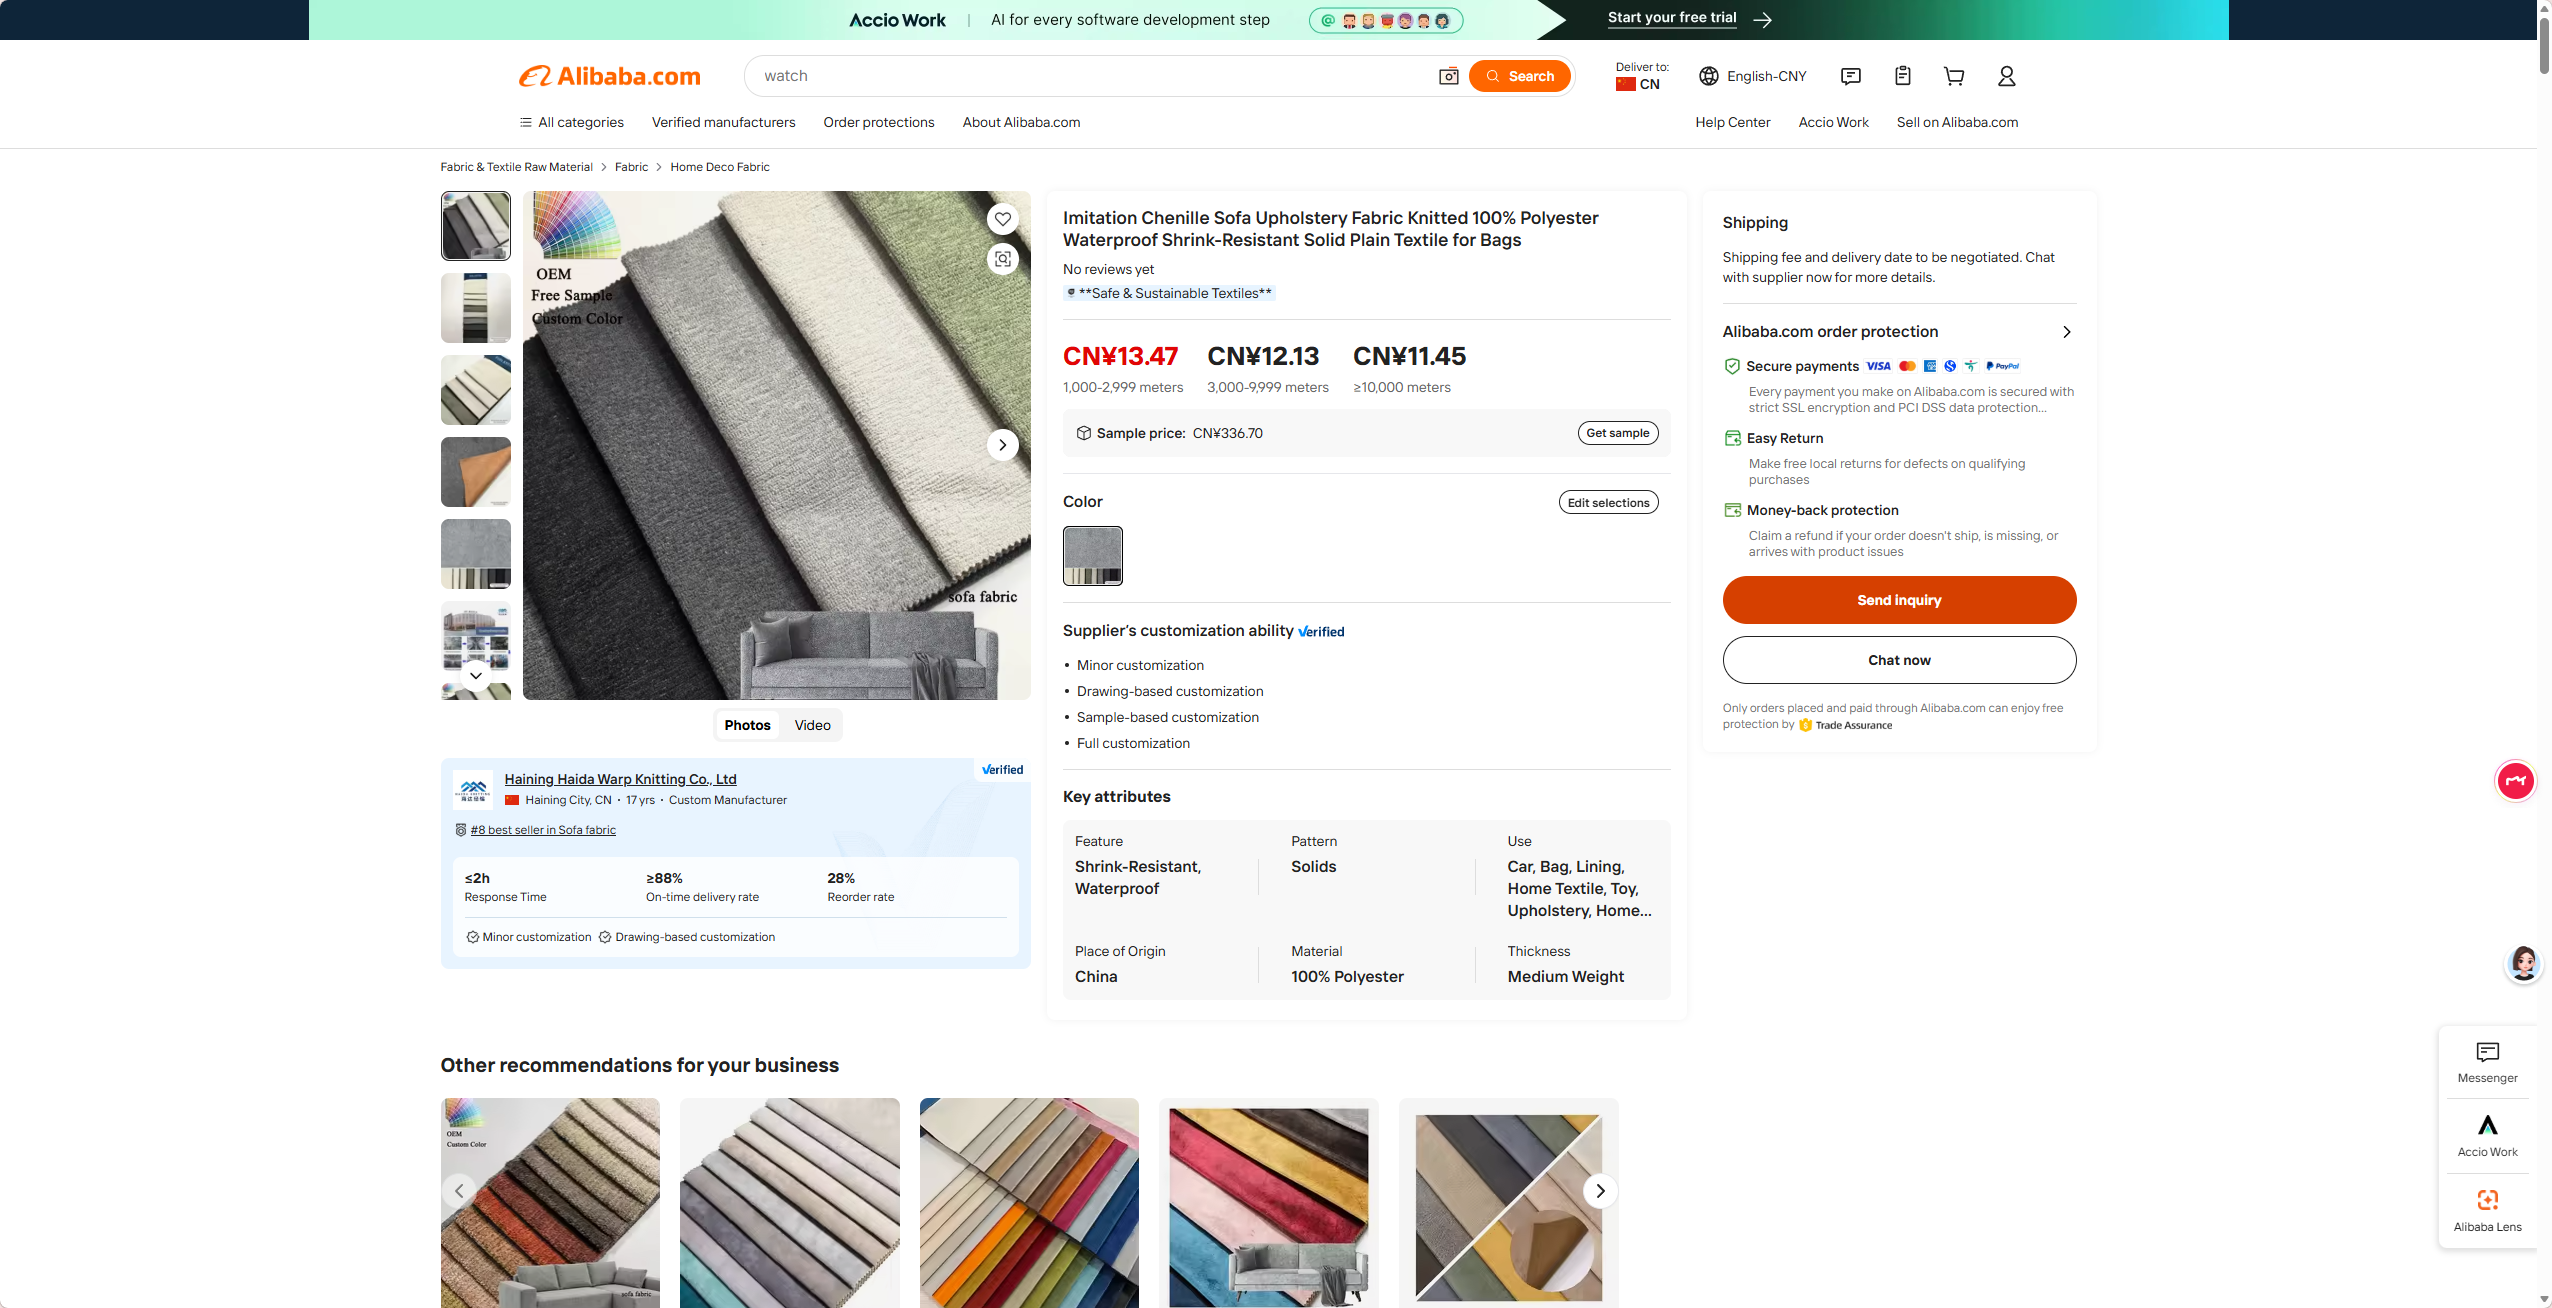This screenshot has width=2552, height=1308.
Task: Open Fabric & Textile Raw Material breadcrumb
Action: pos(516,167)
